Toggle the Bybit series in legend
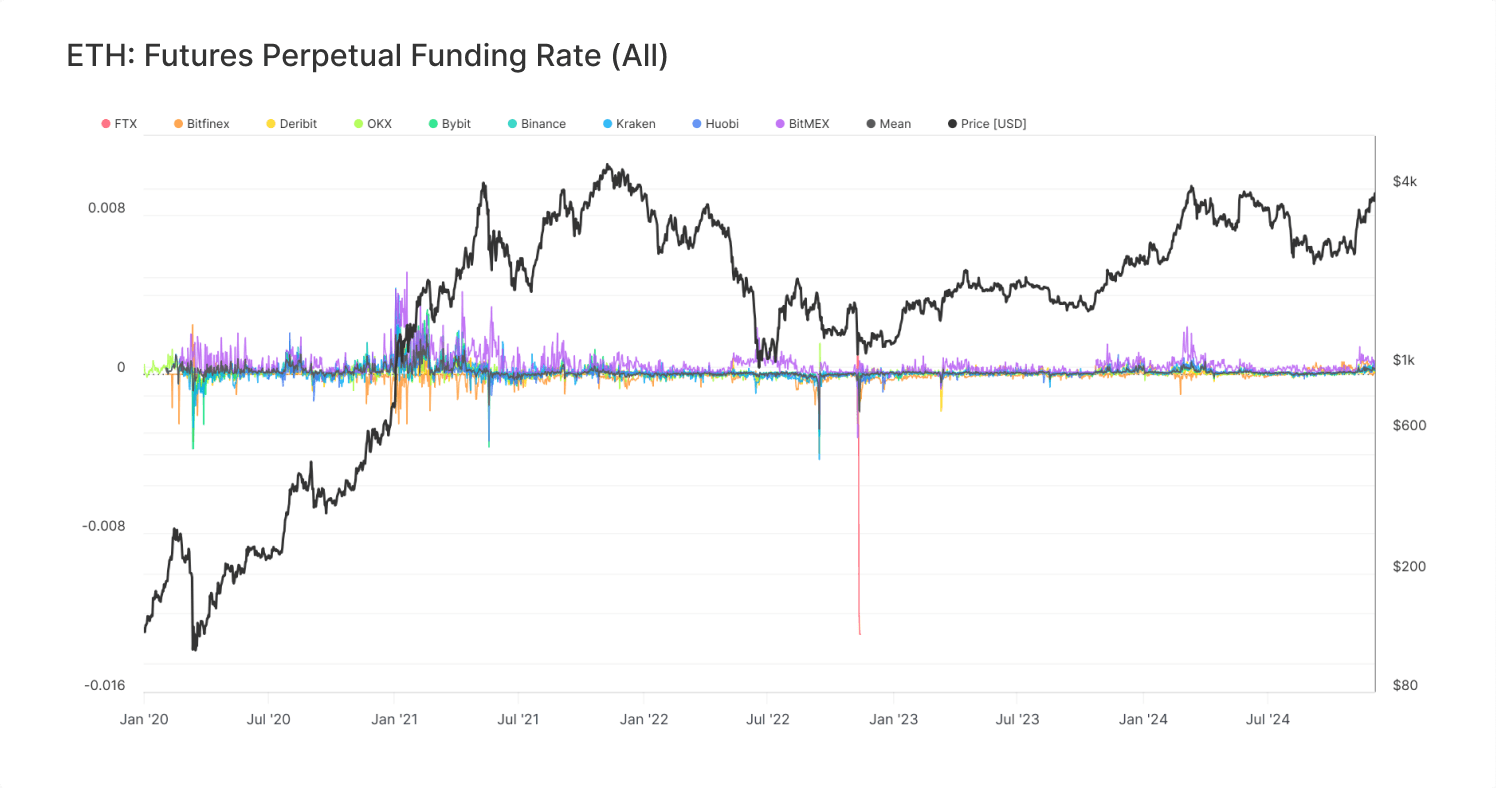This screenshot has height=788, width=1496. click(450, 124)
